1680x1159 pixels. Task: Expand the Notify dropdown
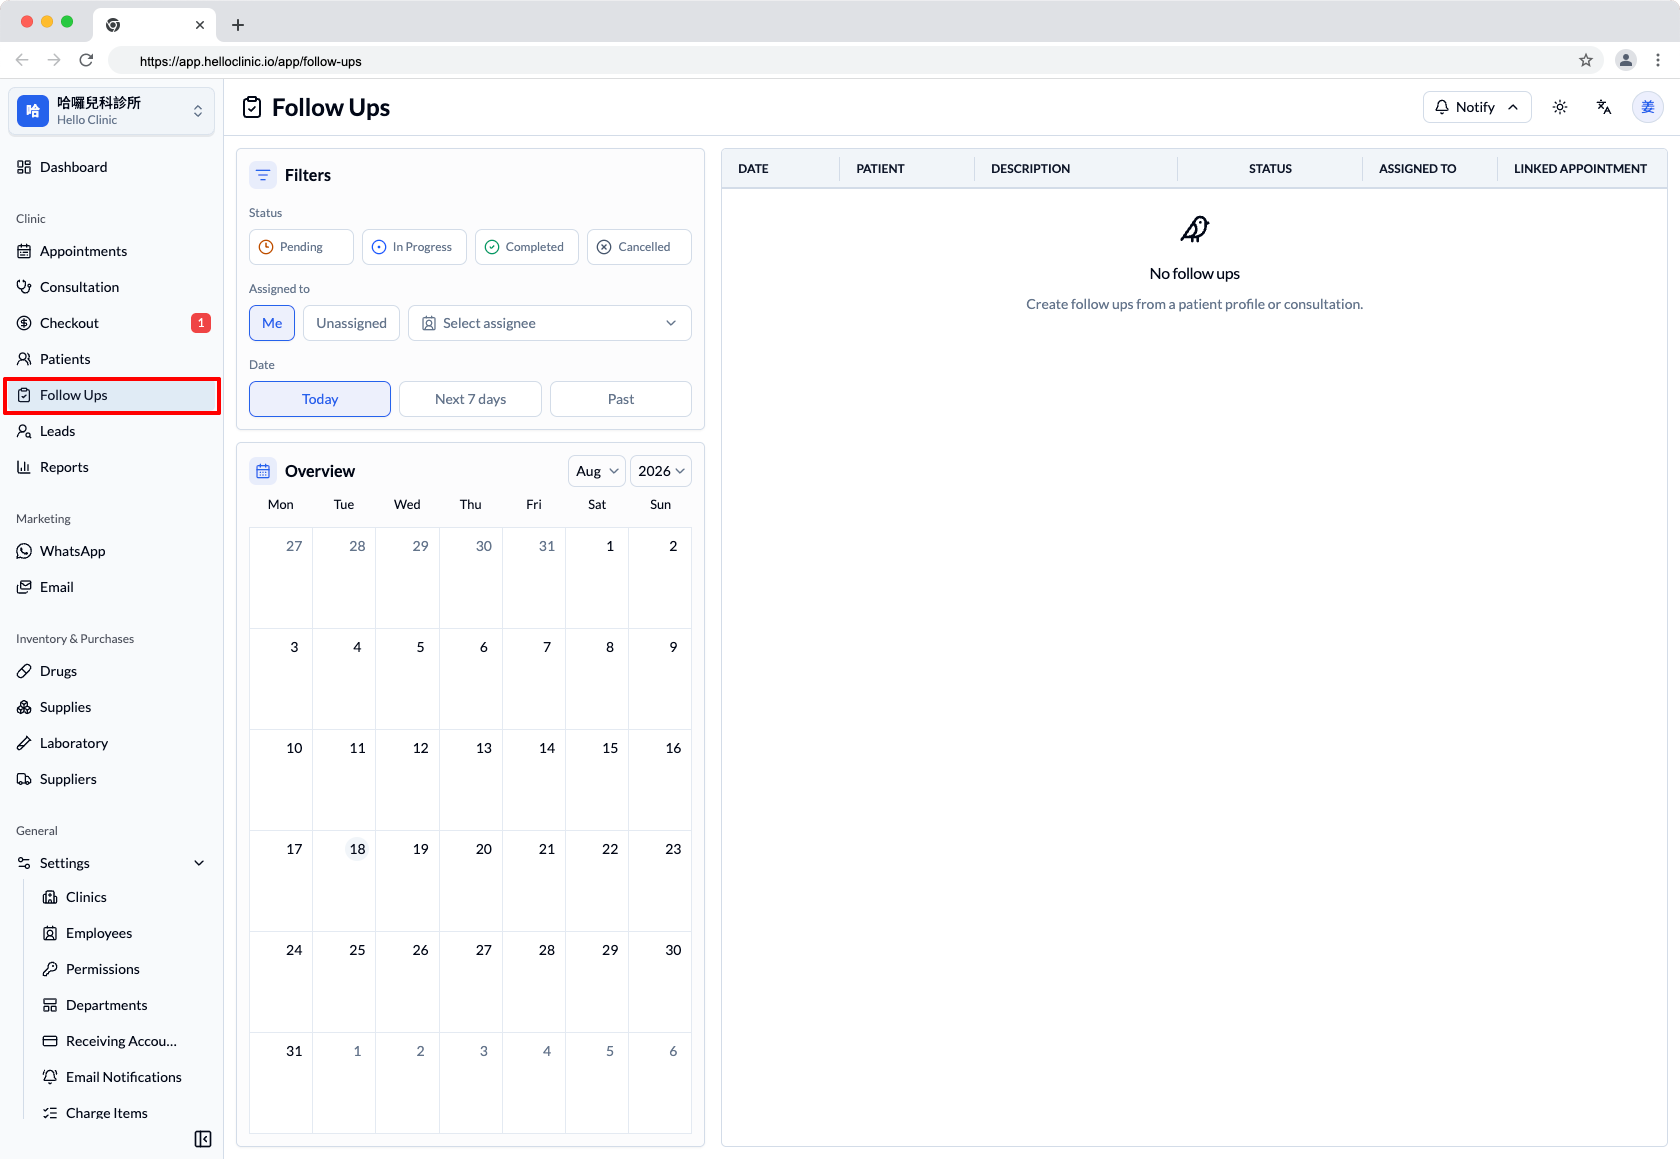point(1477,107)
